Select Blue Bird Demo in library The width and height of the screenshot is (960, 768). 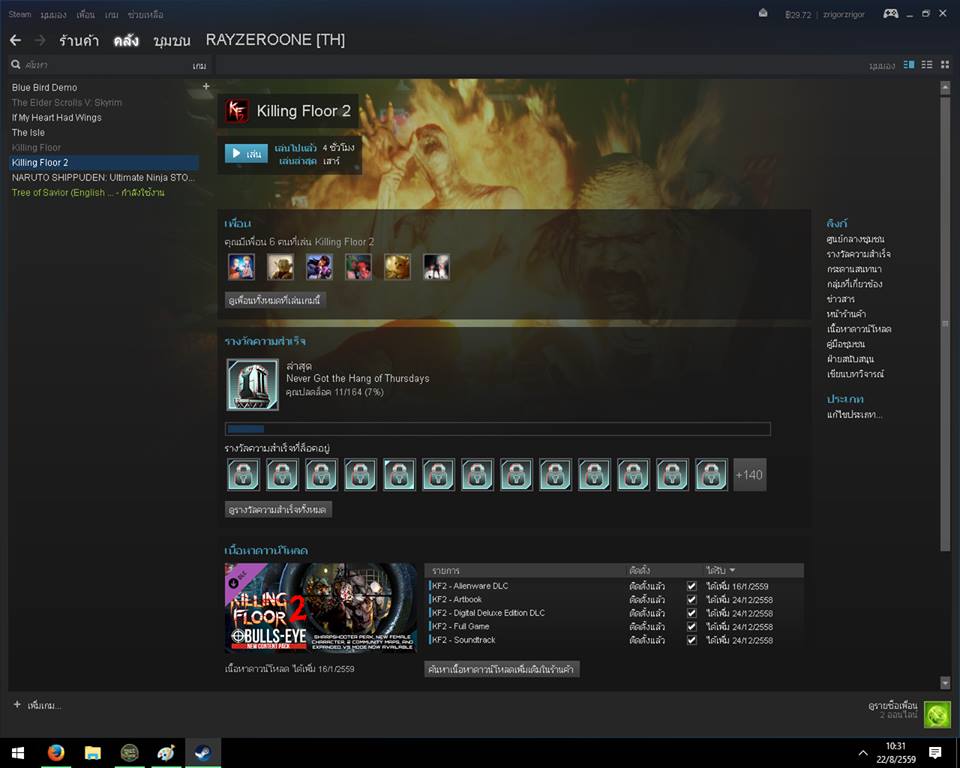(x=45, y=88)
